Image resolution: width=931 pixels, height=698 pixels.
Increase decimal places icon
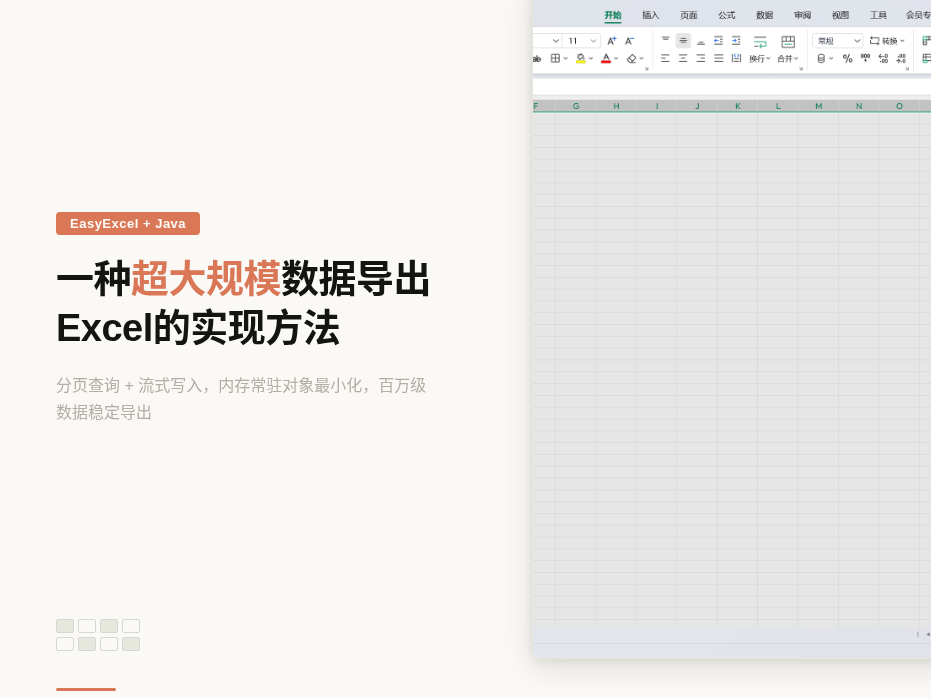pos(884,58)
